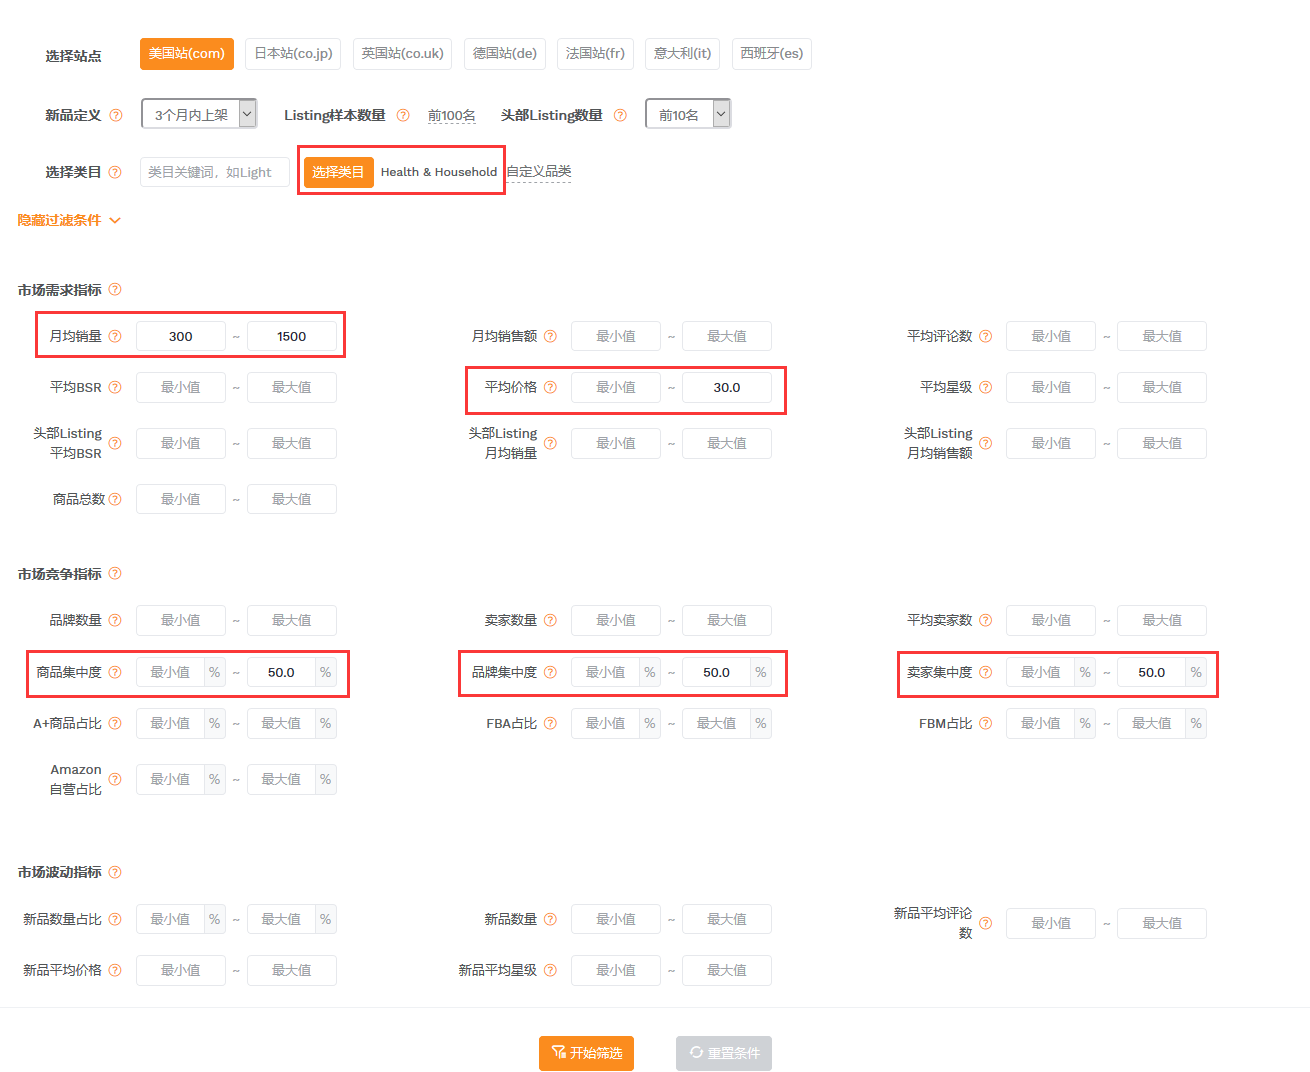Click help icon beside 平均BSR
The height and width of the screenshot is (1072, 1310).
pyautogui.click(x=115, y=387)
